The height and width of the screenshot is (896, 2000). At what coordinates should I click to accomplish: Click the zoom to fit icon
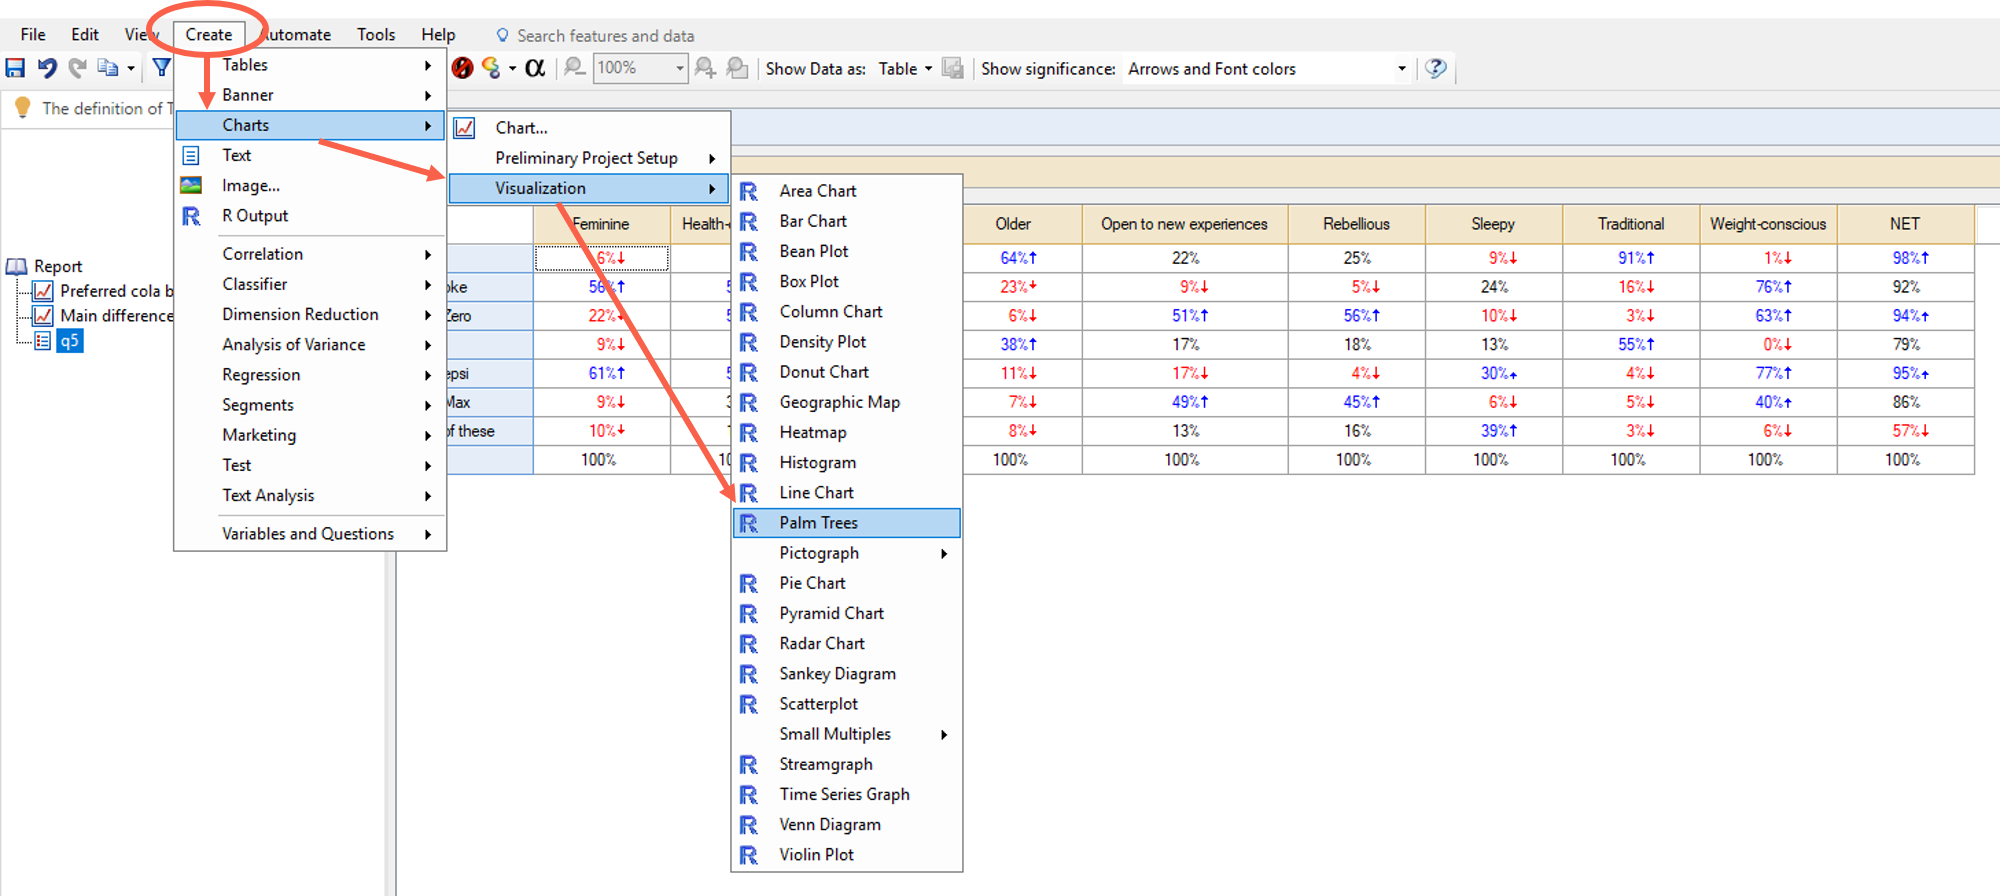[x=737, y=68]
